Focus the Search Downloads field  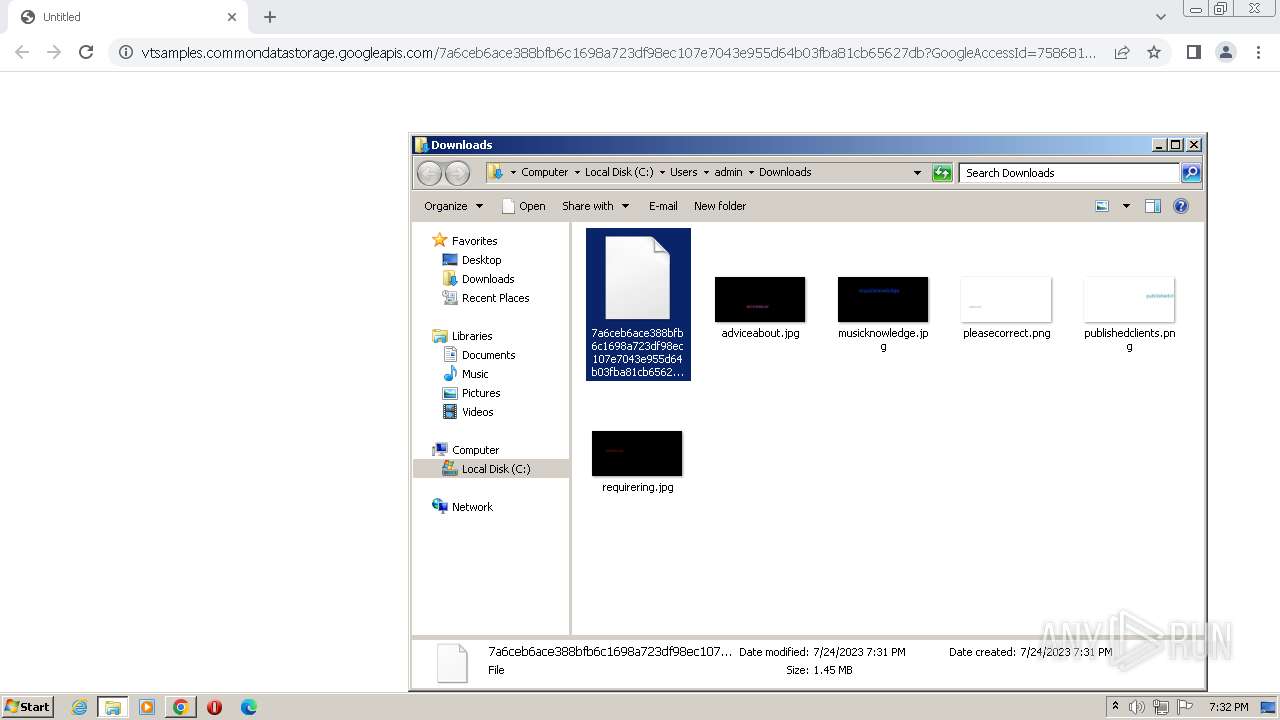tap(1069, 173)
